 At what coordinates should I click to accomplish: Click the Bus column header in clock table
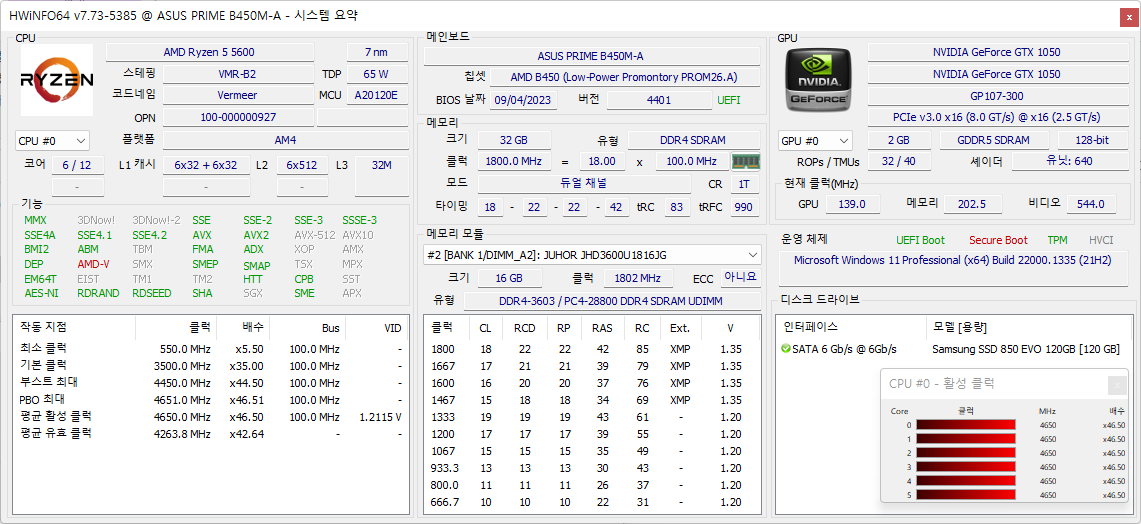click(x=309, y=328)
